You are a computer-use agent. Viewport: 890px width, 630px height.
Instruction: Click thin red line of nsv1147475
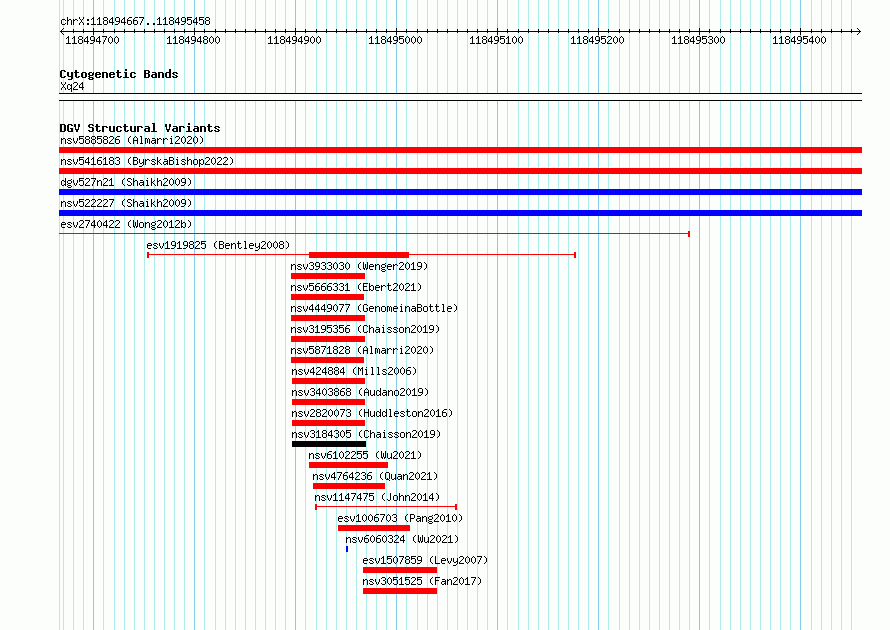coord(386,507)
